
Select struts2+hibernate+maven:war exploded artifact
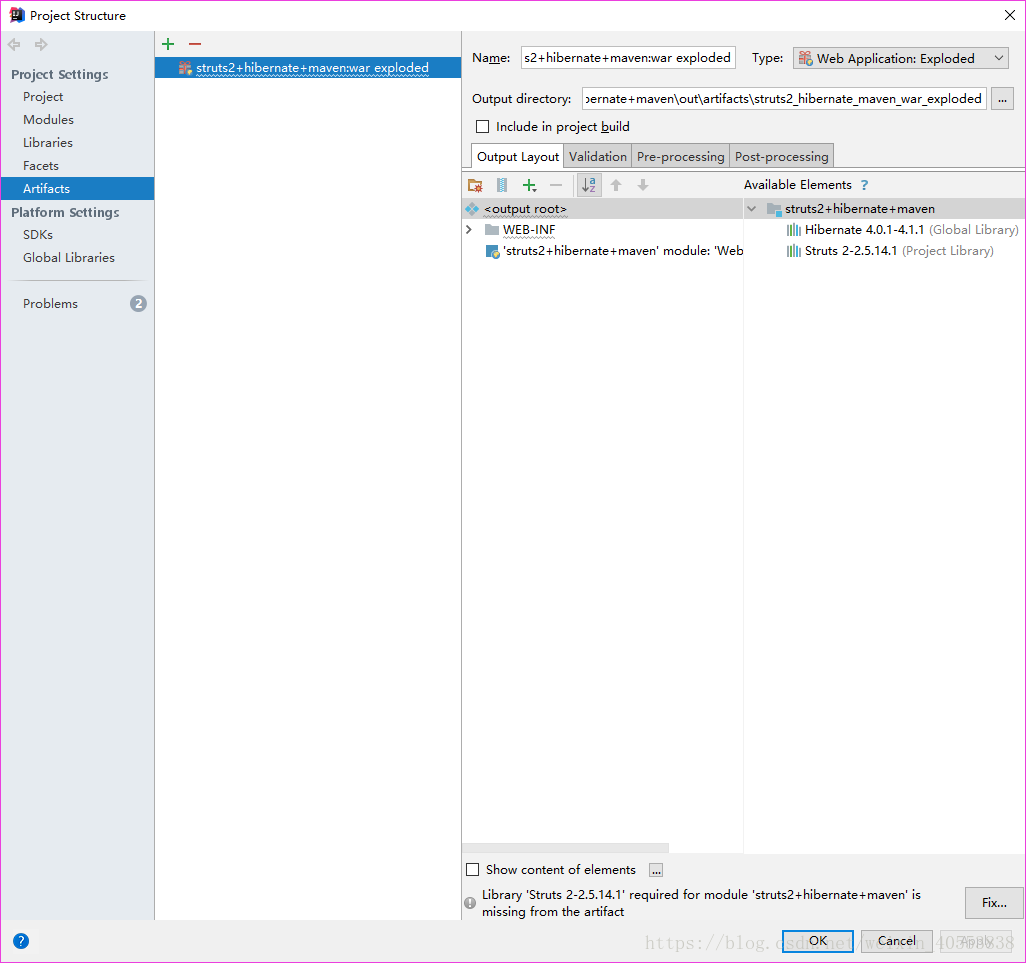(x=308, y=67)
